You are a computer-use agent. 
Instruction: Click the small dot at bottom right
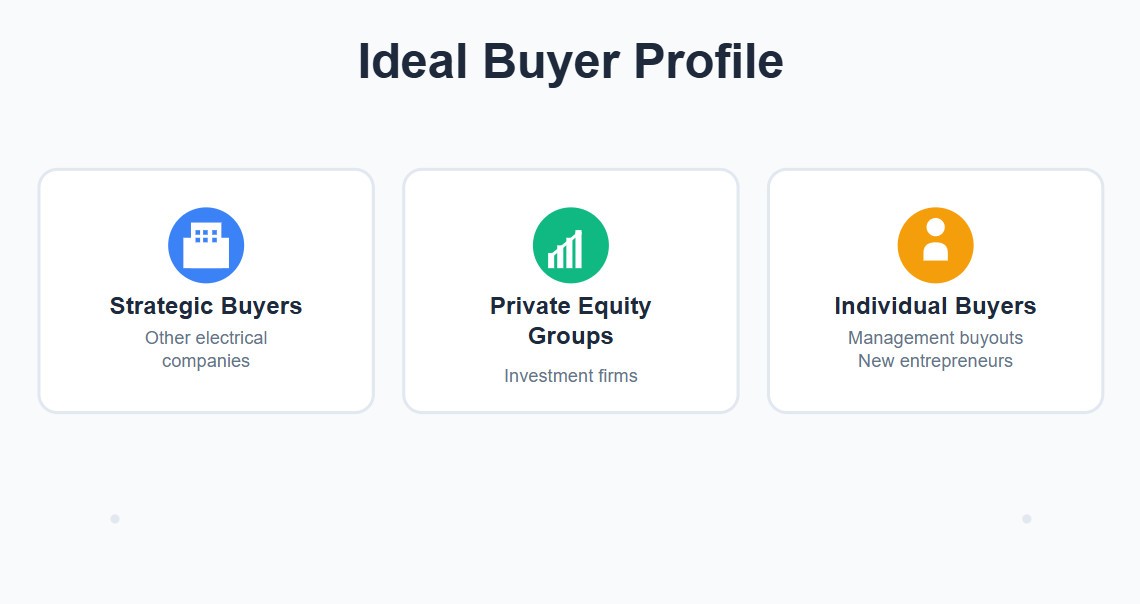coord(1027,519)
